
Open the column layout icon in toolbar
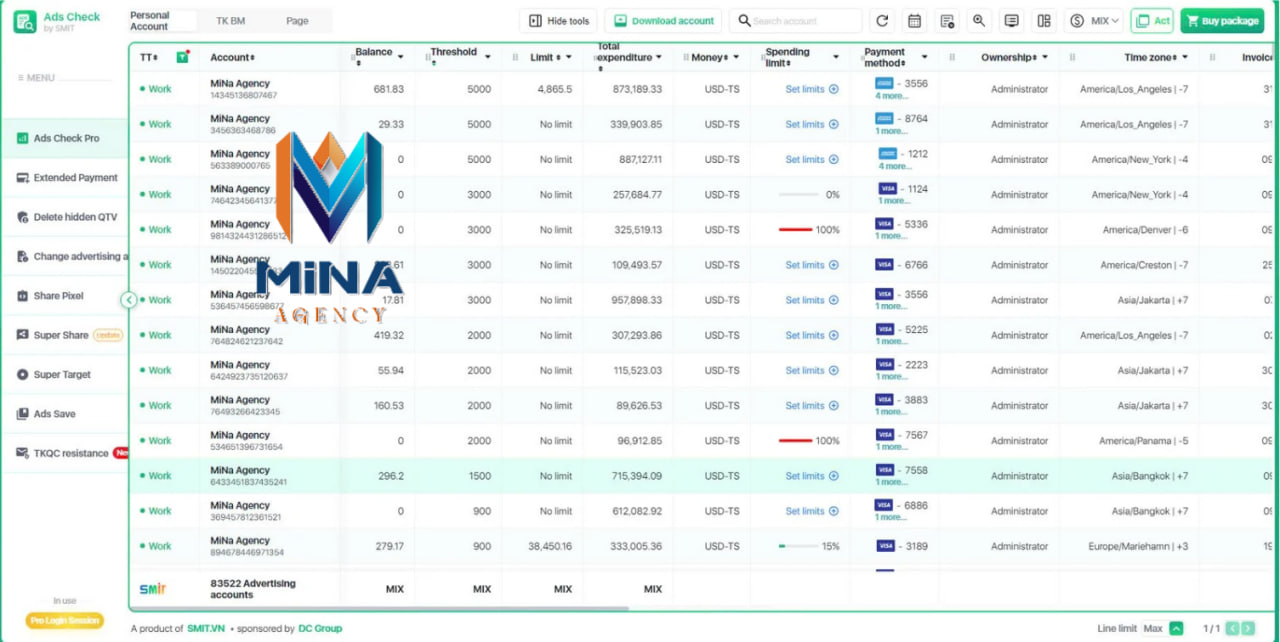point(1044,21)
